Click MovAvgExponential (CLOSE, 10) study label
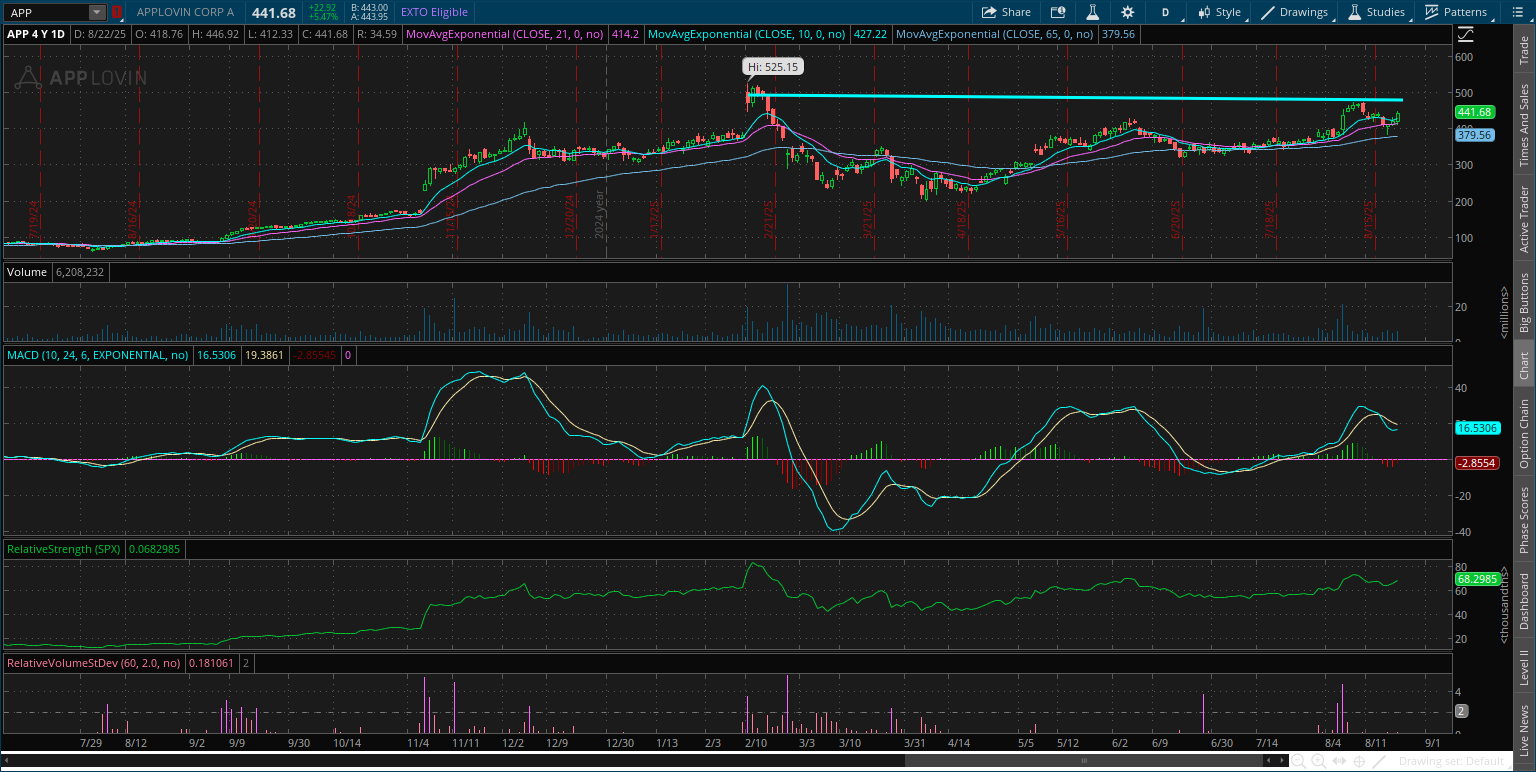Screen dimensions: 1536x772 point(747,34)
